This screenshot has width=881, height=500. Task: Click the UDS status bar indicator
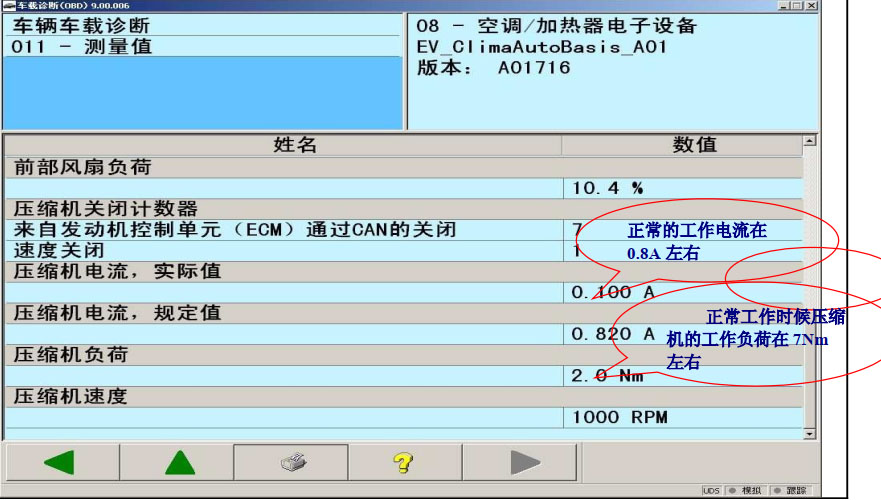(x=711, y=490)
